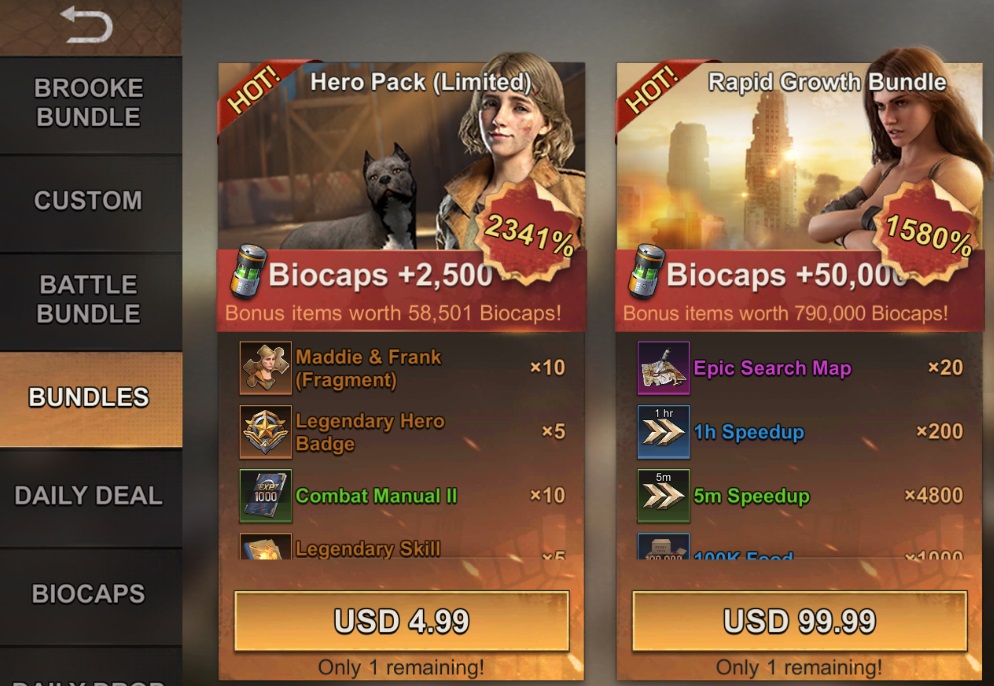994x686 pixels.
Task: Open the Biocaps tab
Action: (x=91, y=596)
